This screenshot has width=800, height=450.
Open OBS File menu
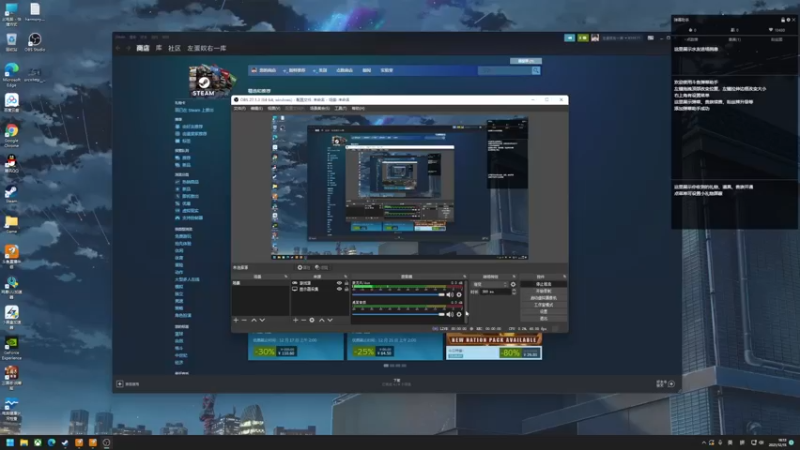click(x=239, y=109)
